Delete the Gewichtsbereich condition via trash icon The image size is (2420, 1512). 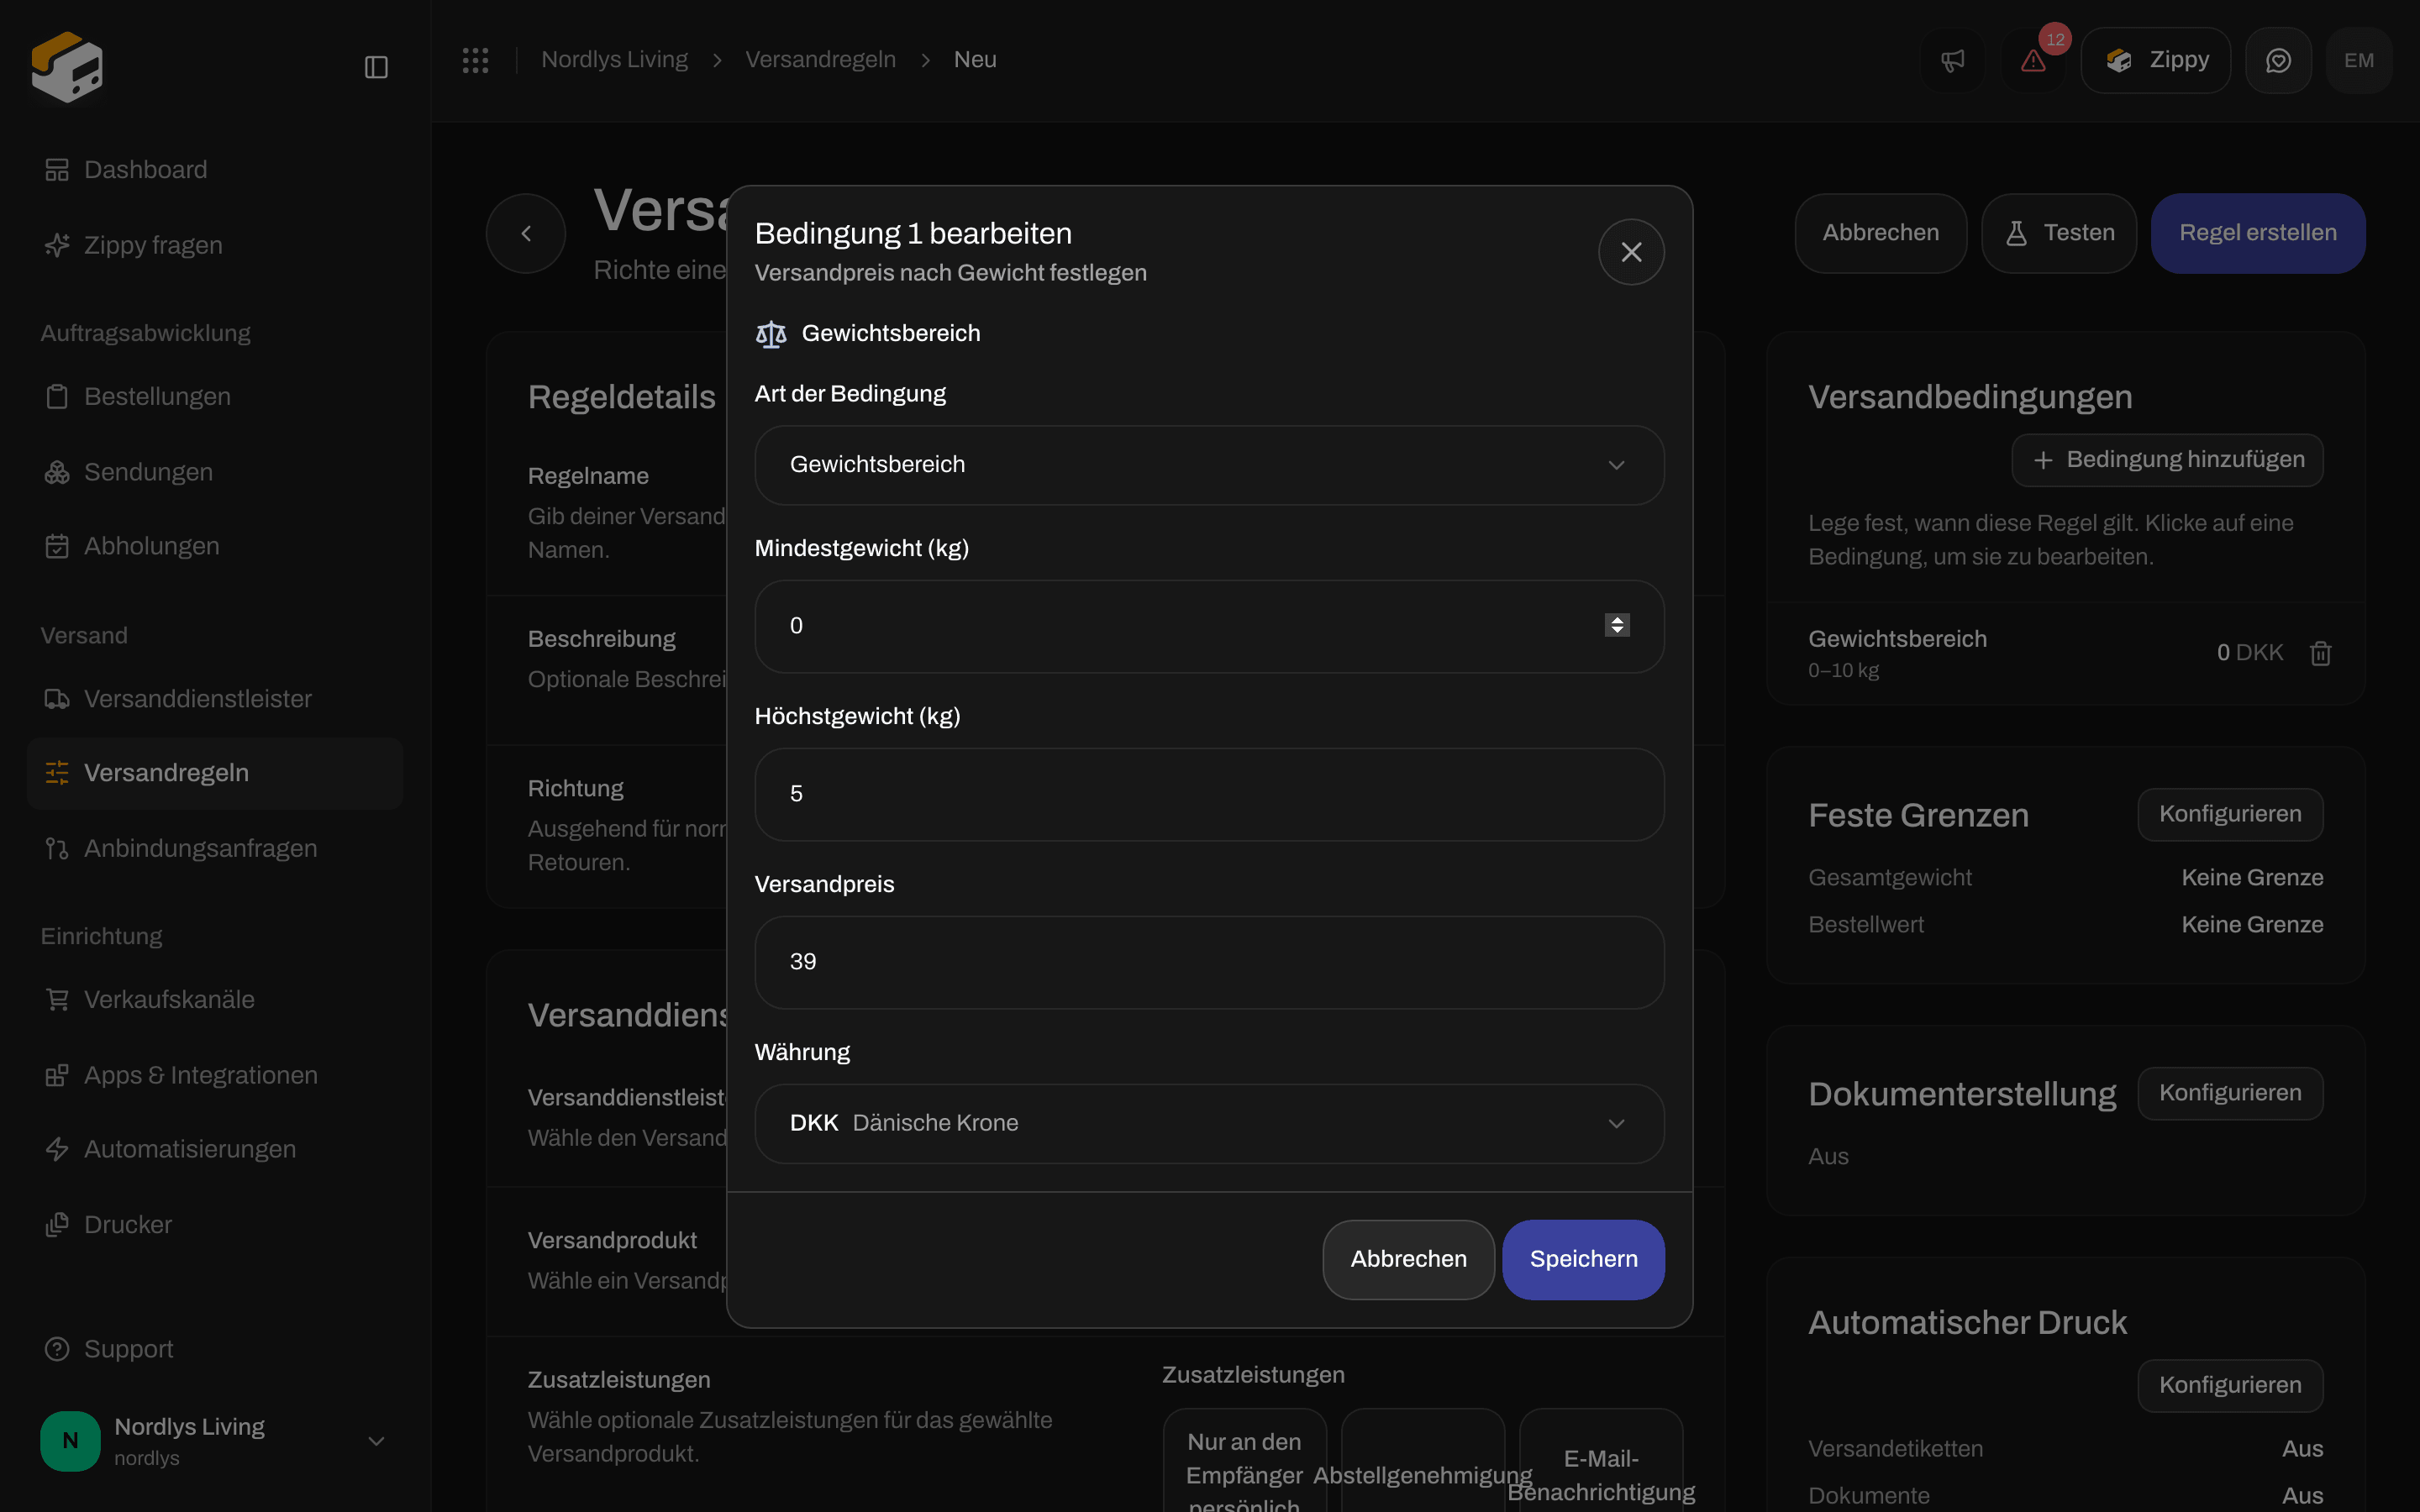2320,653
